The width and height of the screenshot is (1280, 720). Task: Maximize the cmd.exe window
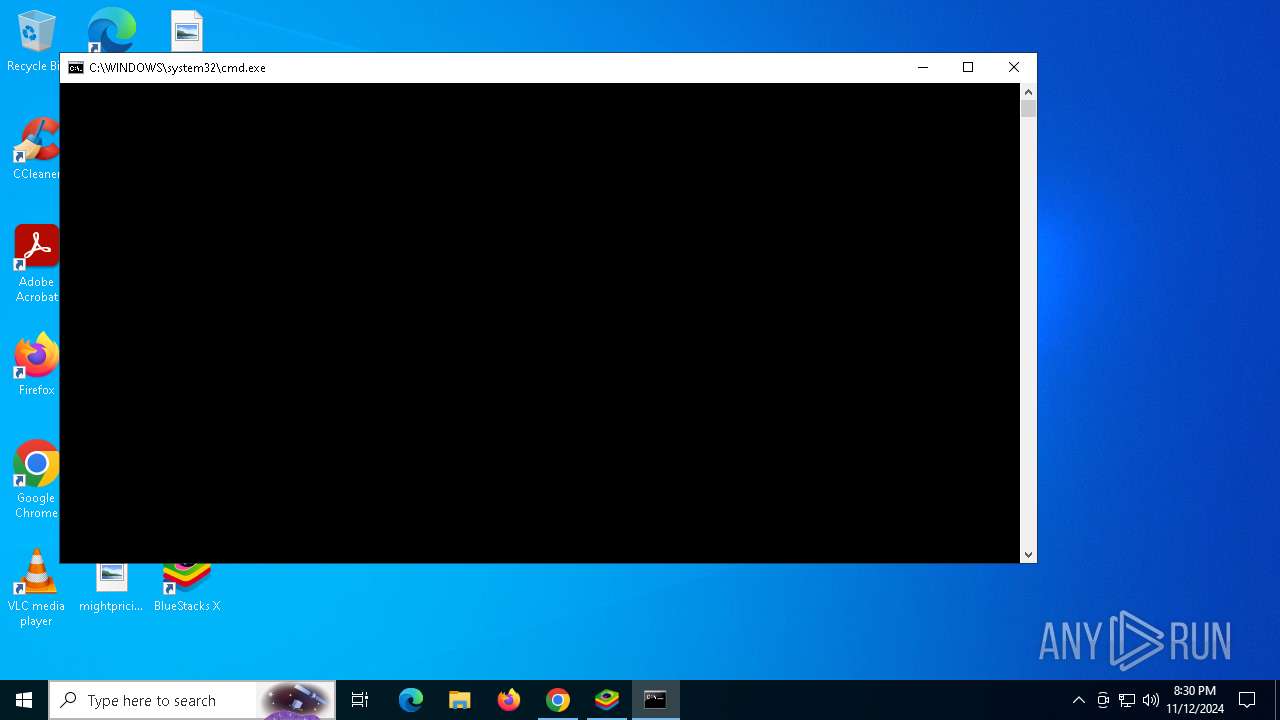pyautogui.click(x=968, y=68)
